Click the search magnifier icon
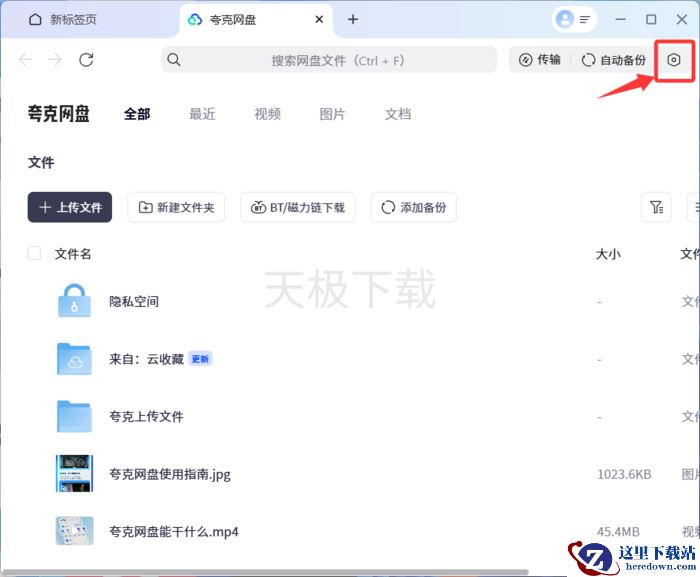700x577 pixels. pos(174,59)
